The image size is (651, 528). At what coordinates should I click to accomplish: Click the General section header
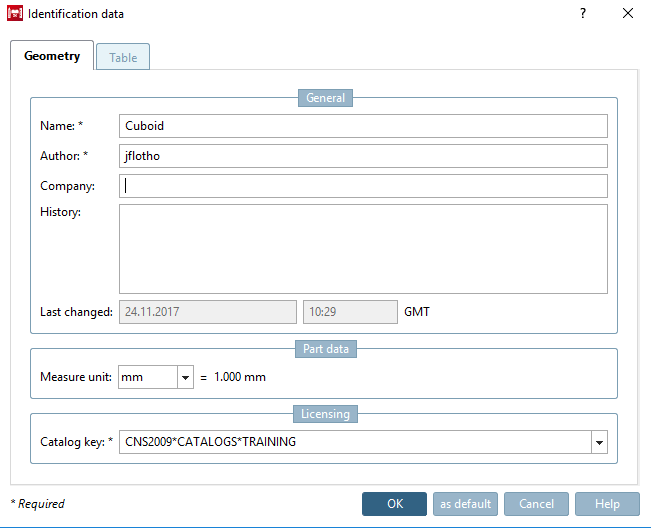click(326, 98)
